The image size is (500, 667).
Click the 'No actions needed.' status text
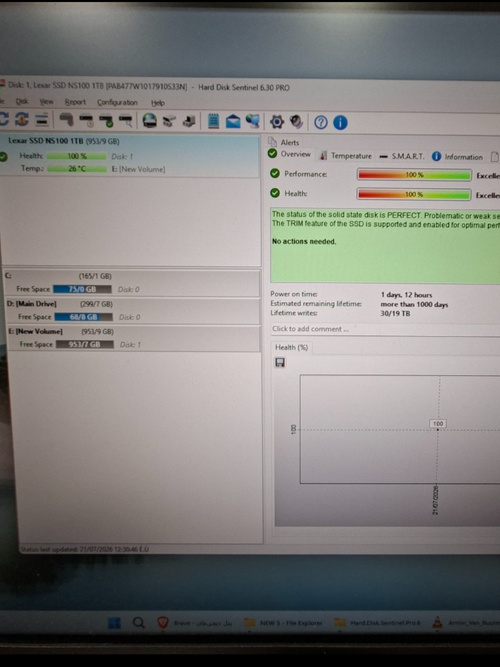[304, 242]
